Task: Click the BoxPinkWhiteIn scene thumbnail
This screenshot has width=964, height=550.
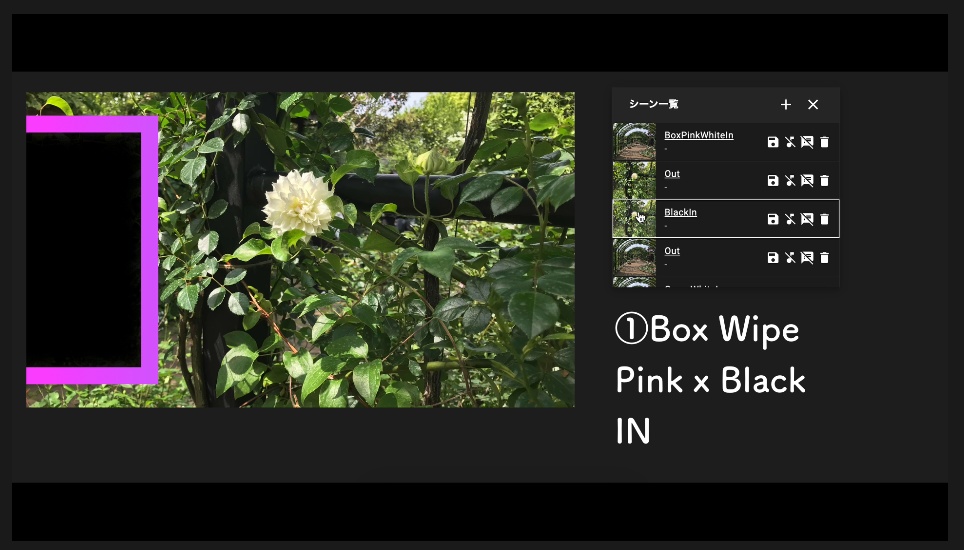Action: [634, 142]
